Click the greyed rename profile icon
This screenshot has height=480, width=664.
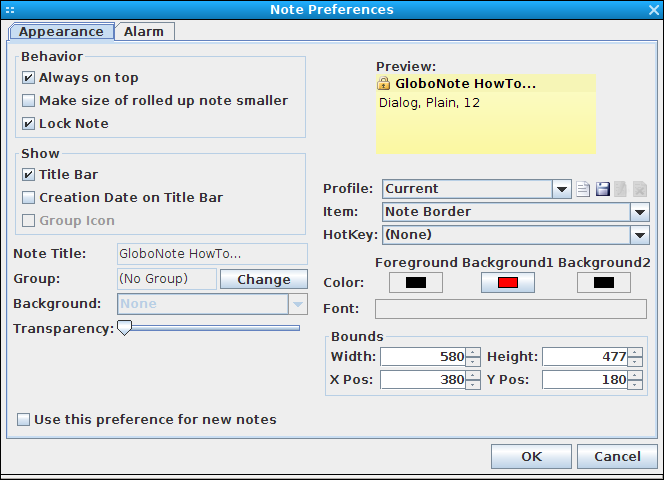coord(620,189)
